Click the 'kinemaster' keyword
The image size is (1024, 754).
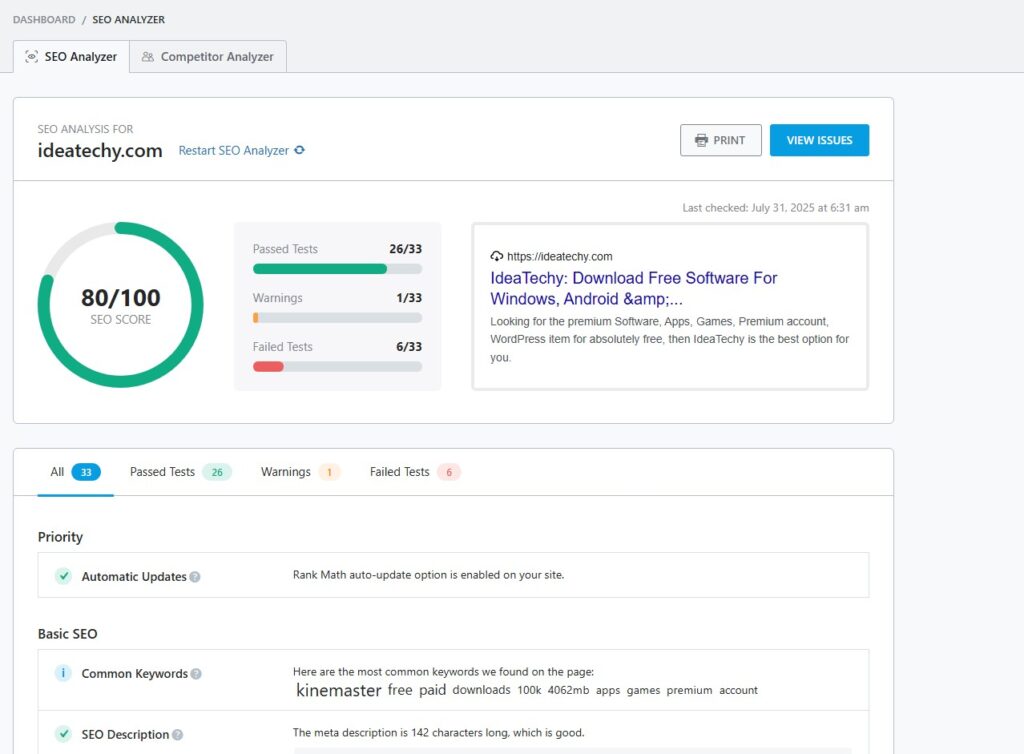(339, 690)
